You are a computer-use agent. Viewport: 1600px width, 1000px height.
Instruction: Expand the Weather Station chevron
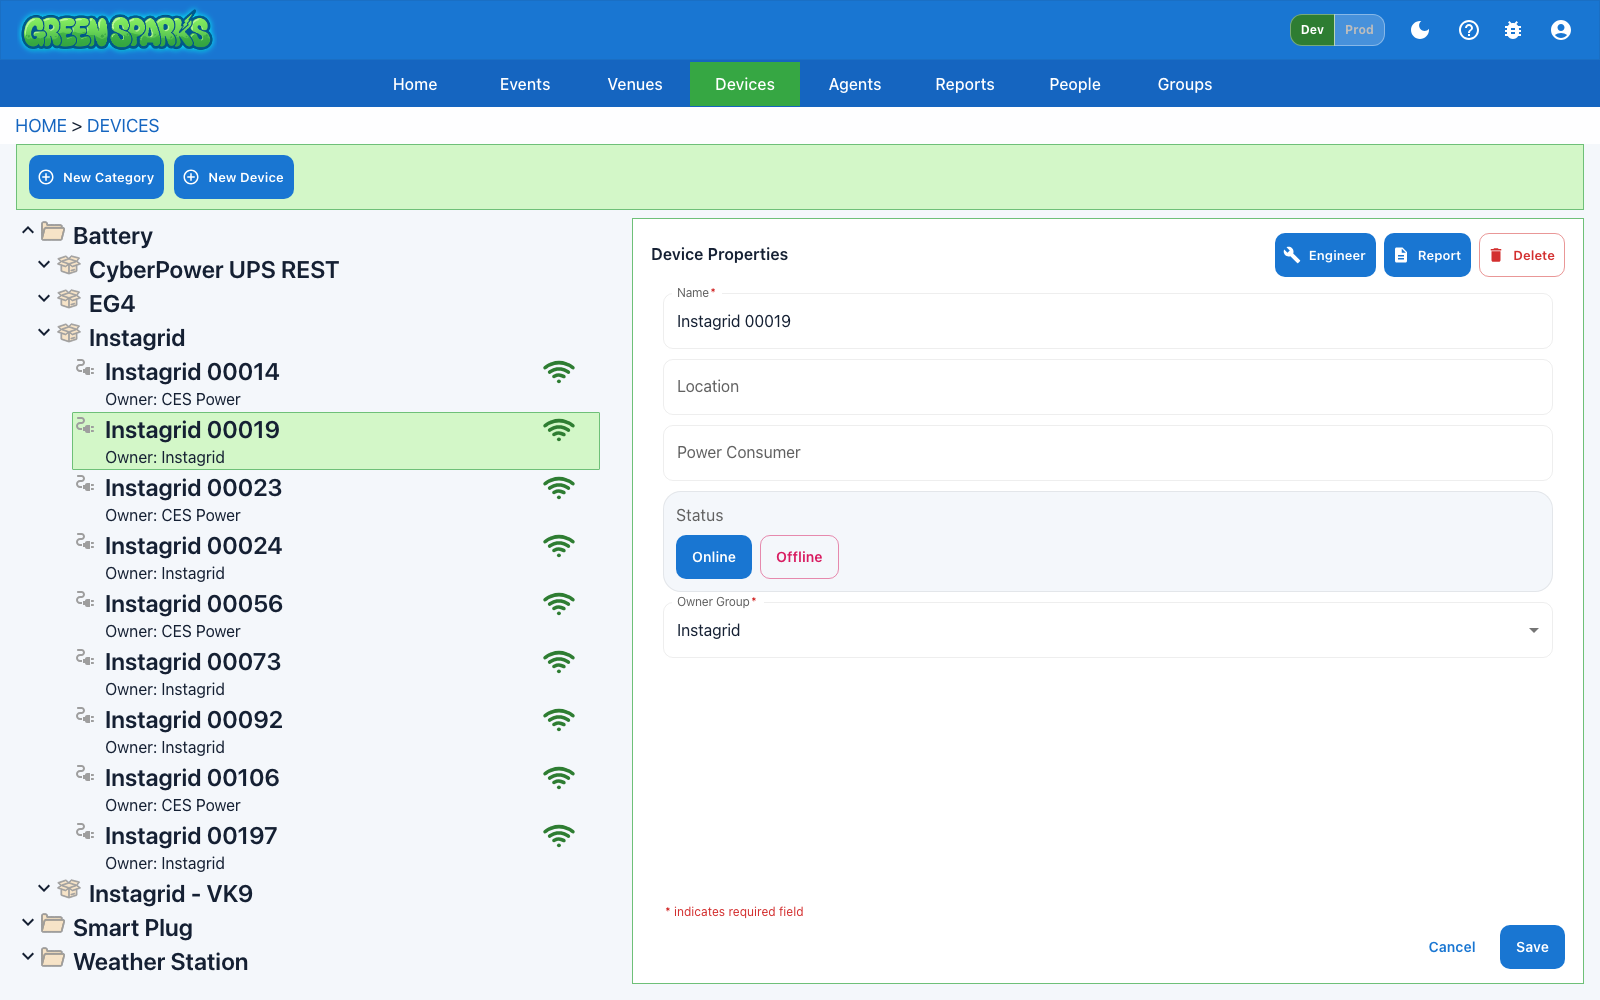tap(28, 957)
